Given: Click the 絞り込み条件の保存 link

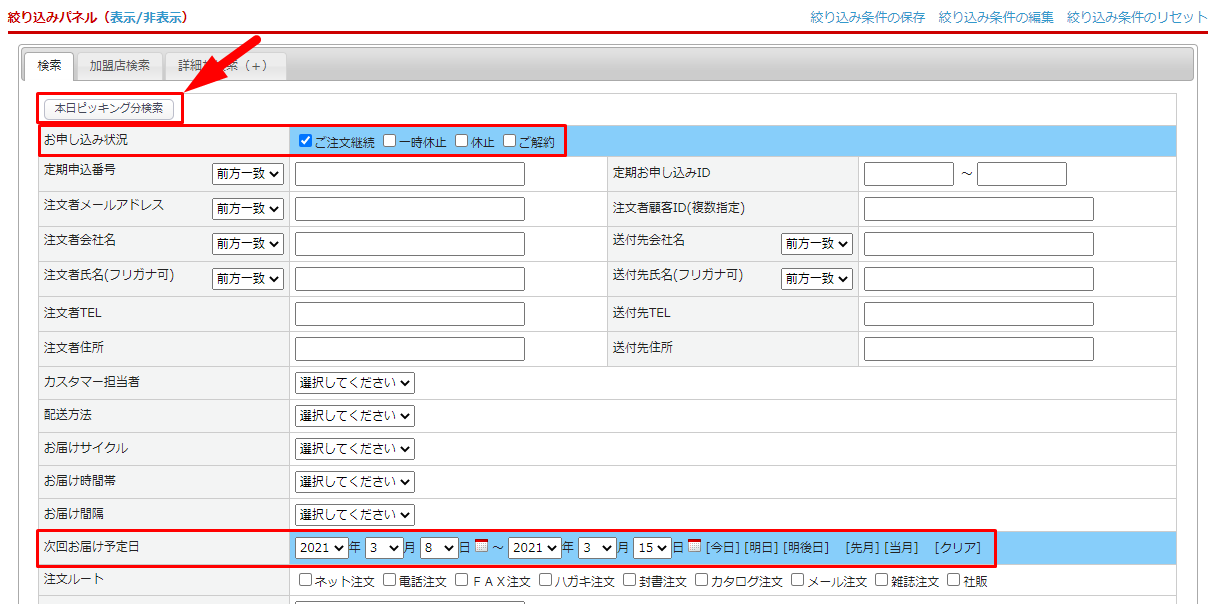Looking at the screenshot, I should tap(868, 17).
